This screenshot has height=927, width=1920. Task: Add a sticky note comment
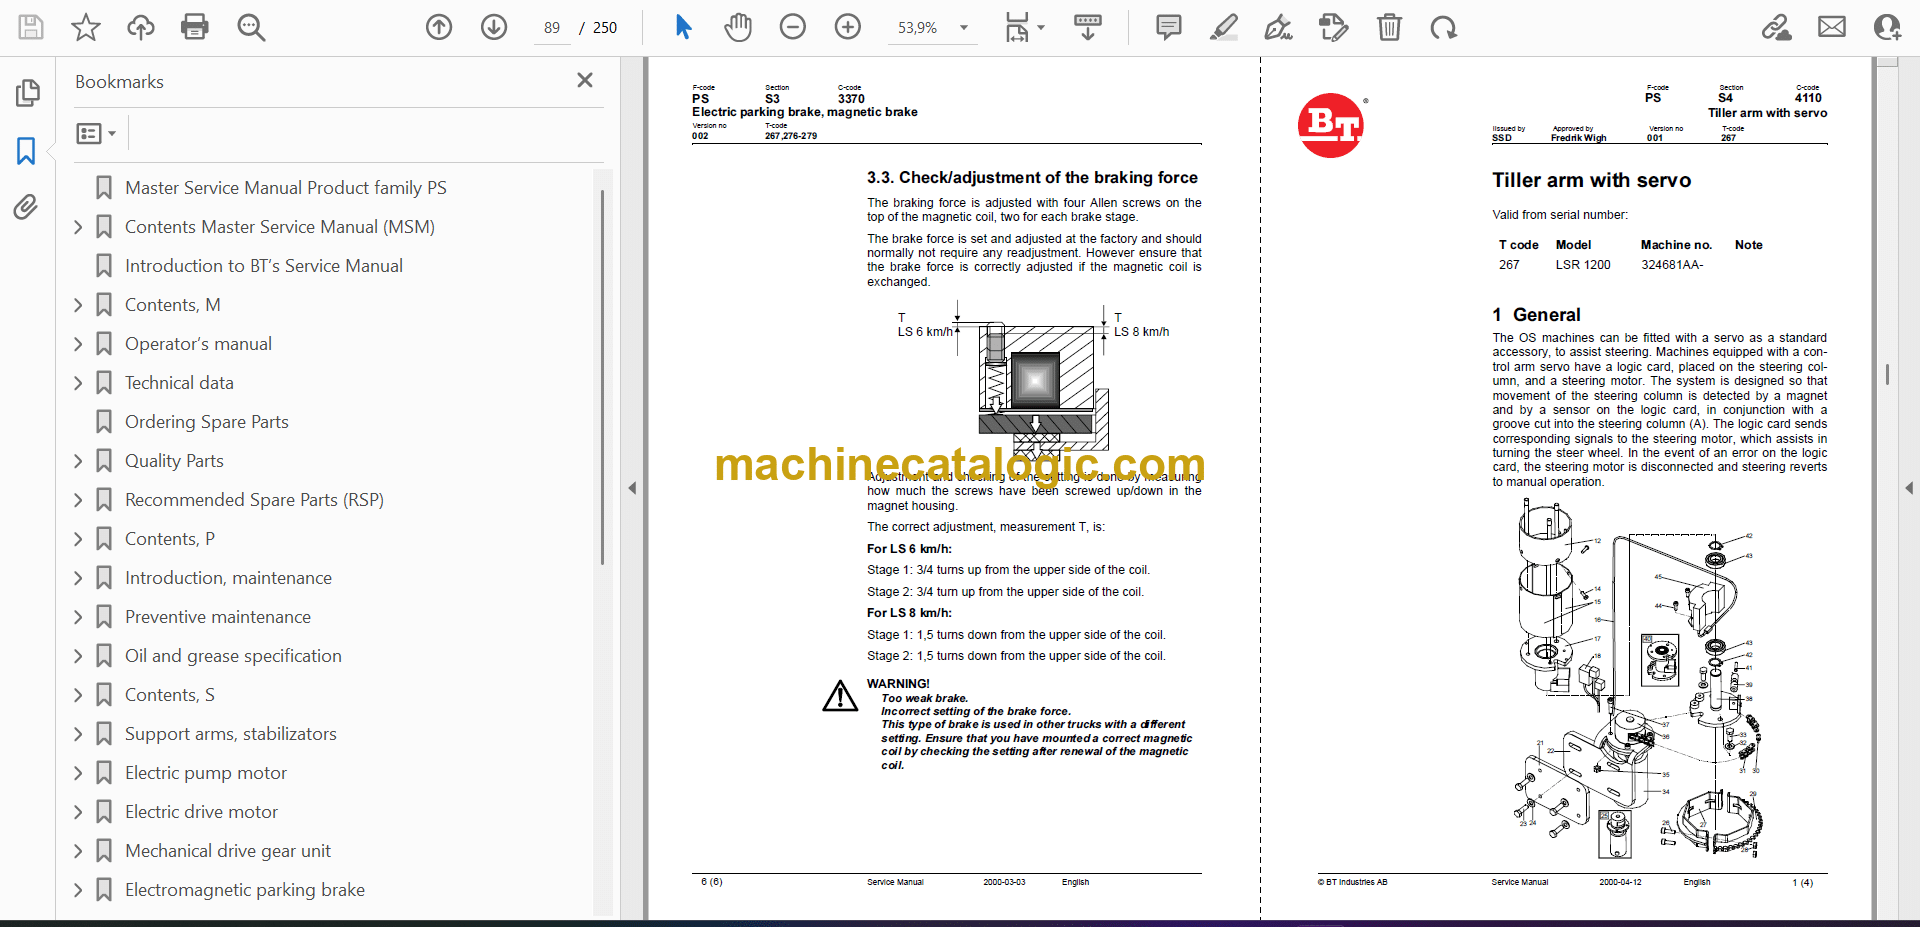point(1168,27)
